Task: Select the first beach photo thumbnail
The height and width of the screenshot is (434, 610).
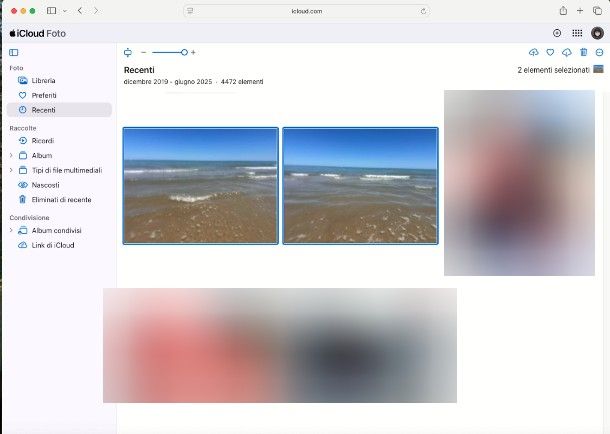Action: click(200, 185)
